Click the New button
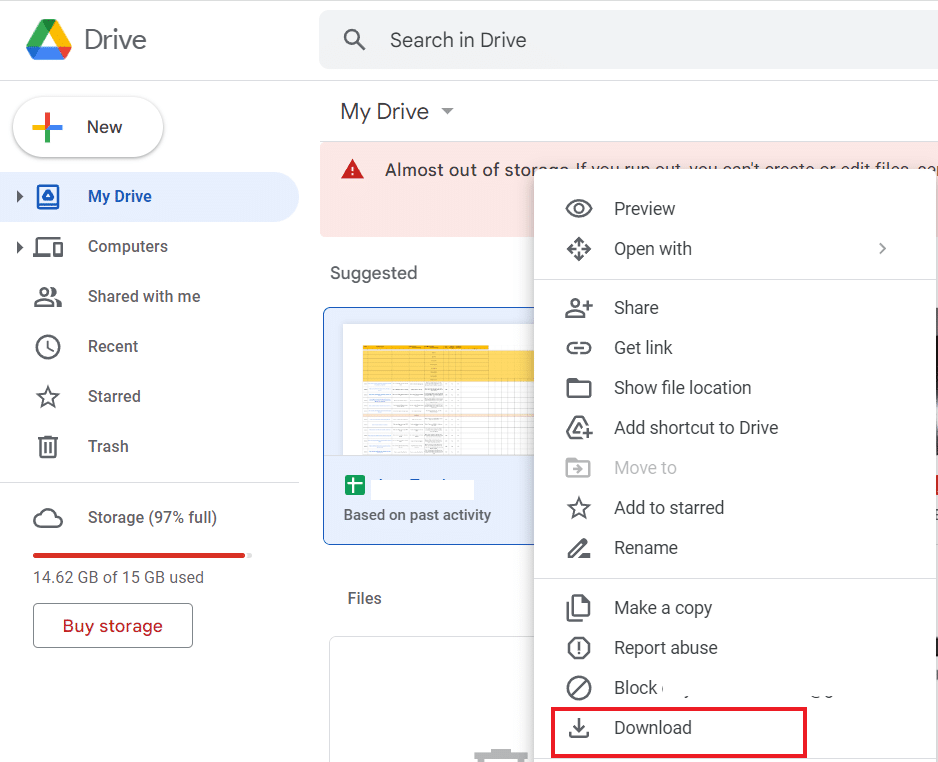Viewport: 938px width, 762px height. (88, 127)
